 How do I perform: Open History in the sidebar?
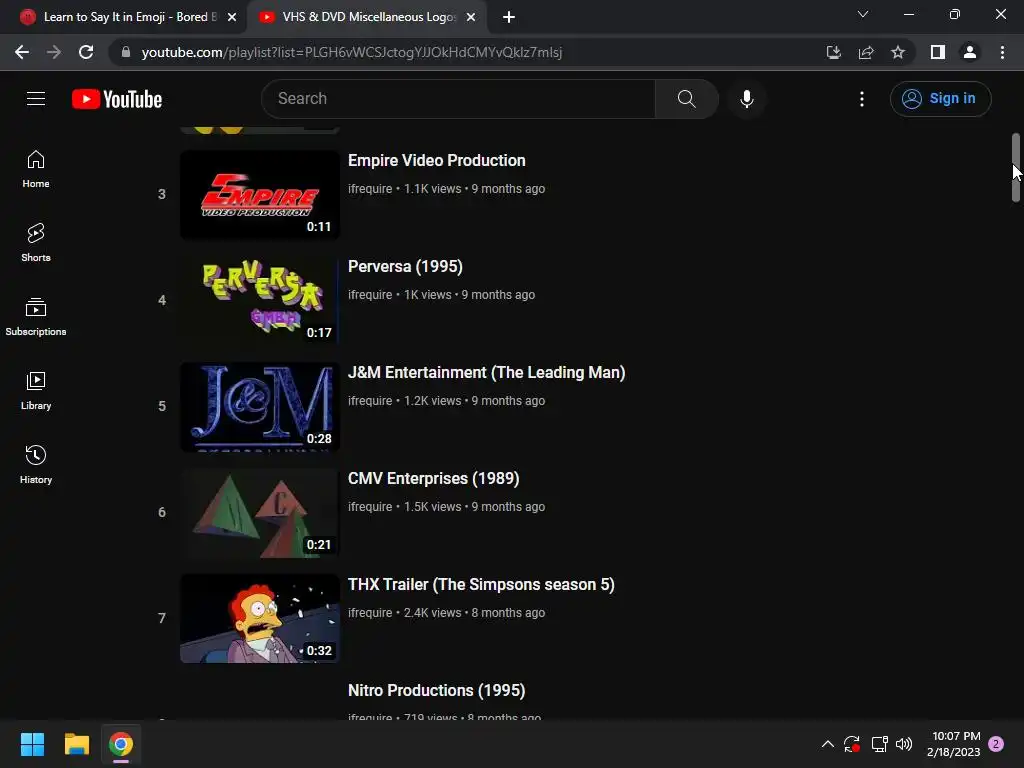point(36,464)
